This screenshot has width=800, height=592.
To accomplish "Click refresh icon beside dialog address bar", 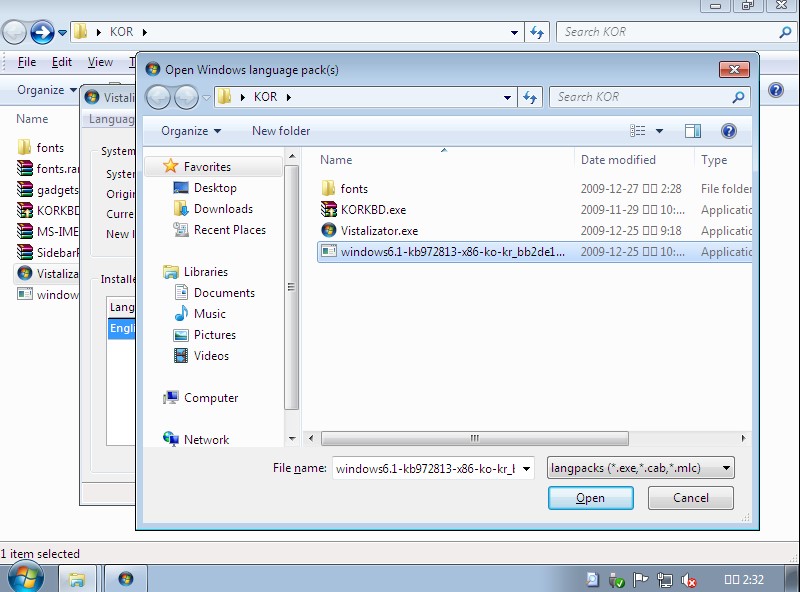I will click(530, 97).
